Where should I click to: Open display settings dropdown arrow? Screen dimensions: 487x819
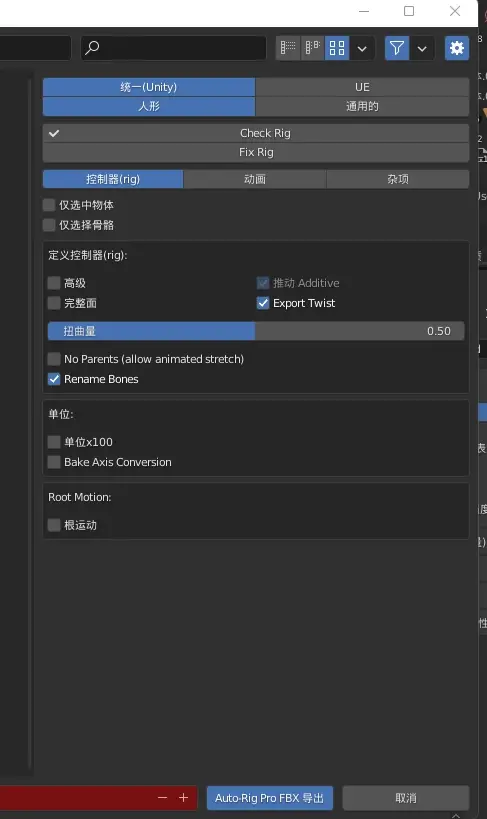pyautogui.click(x=362, y=48)
